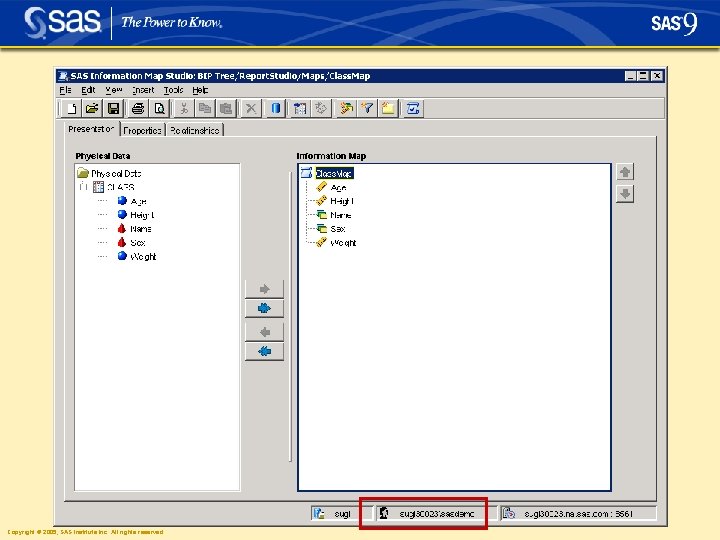
Task: Open an existing map via folder icon
Action: pos(92,109)
